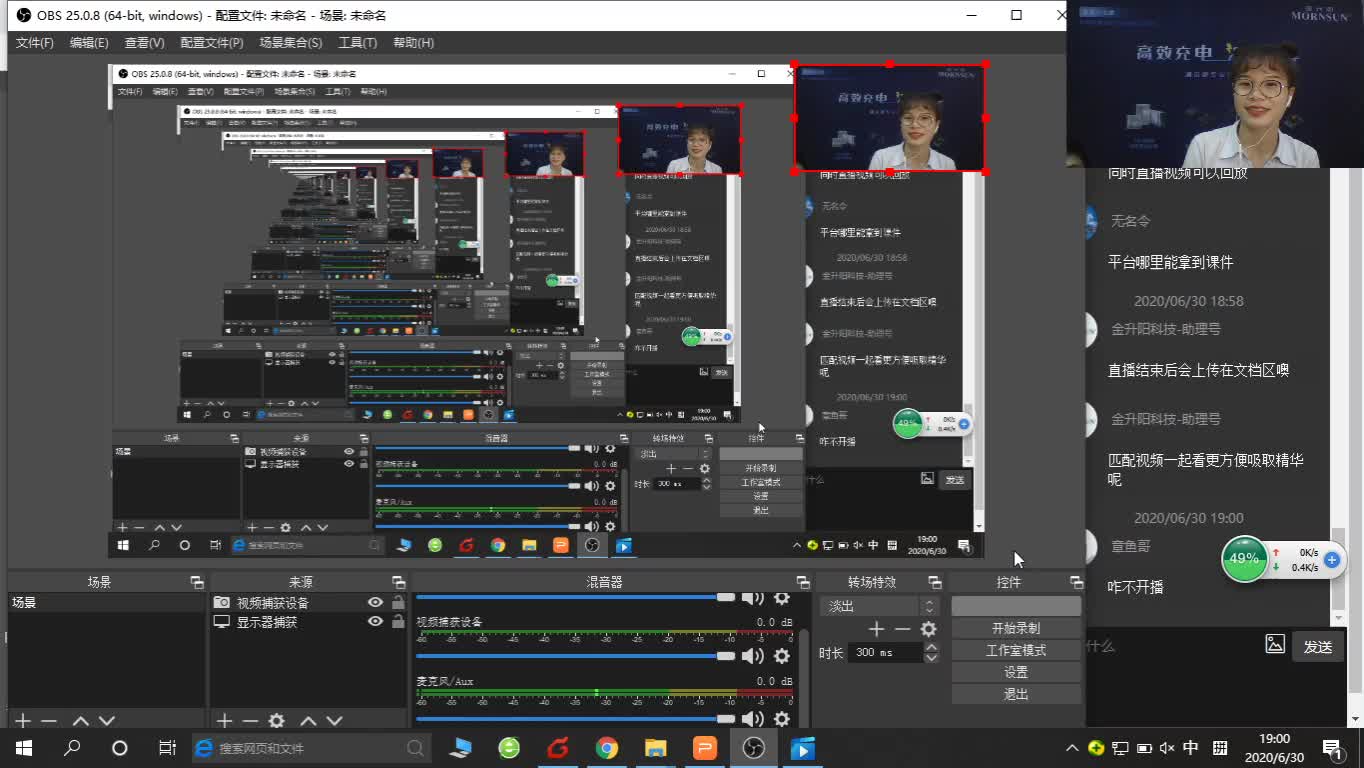Add a new source with the plus icon
Viewport: 1364px width, 768px height.
224,720
